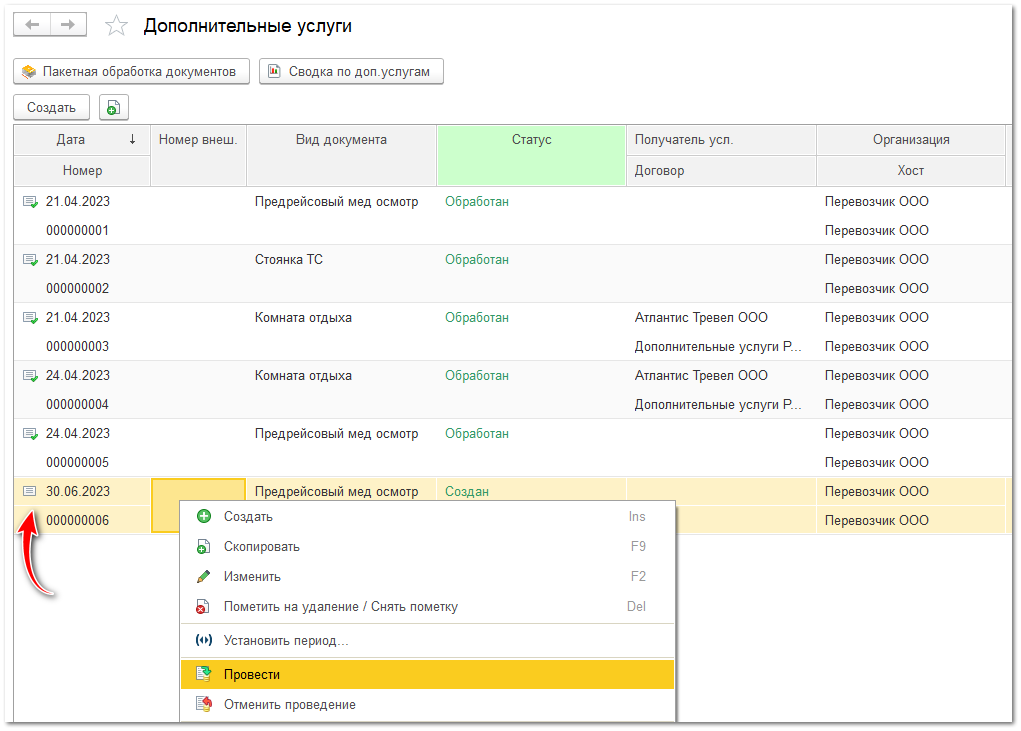Open Пакетная обработка документов
This screenshot has height=731, width=1021.
[131, 72]
